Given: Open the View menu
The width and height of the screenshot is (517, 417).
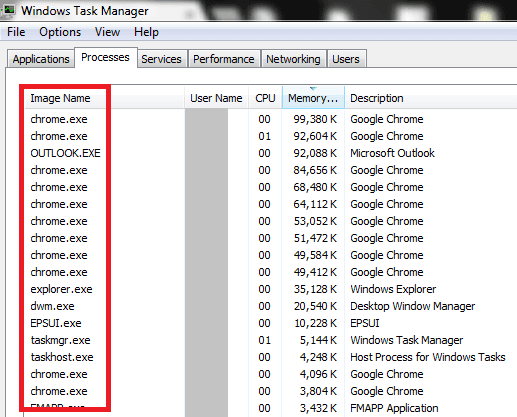Looking at the screenshot, I should [x=107, y=32].
